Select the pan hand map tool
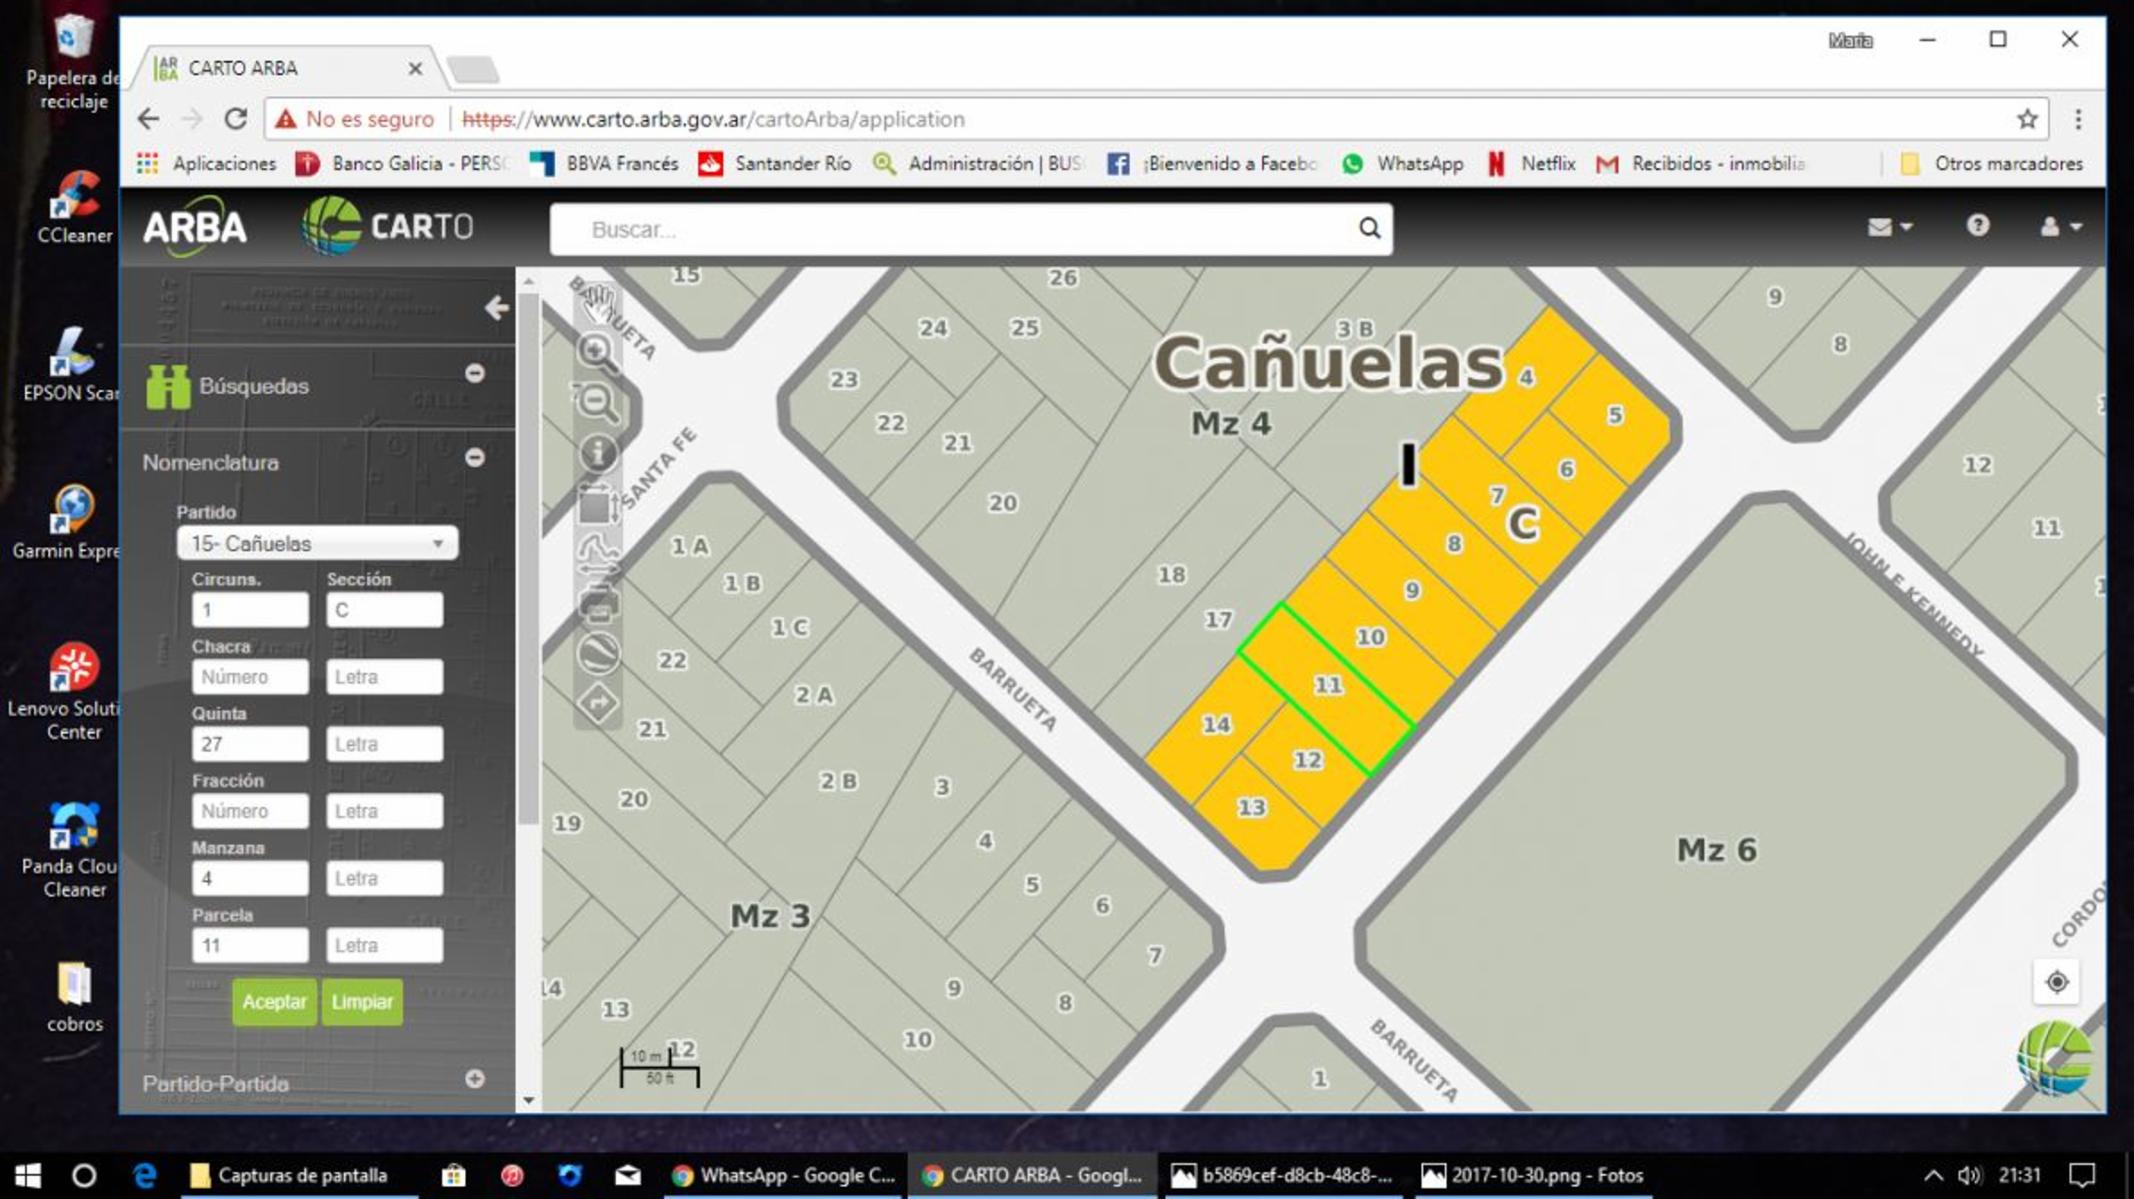The width and height of the screenshot is (2134, 1199). (x=598, y=303)
